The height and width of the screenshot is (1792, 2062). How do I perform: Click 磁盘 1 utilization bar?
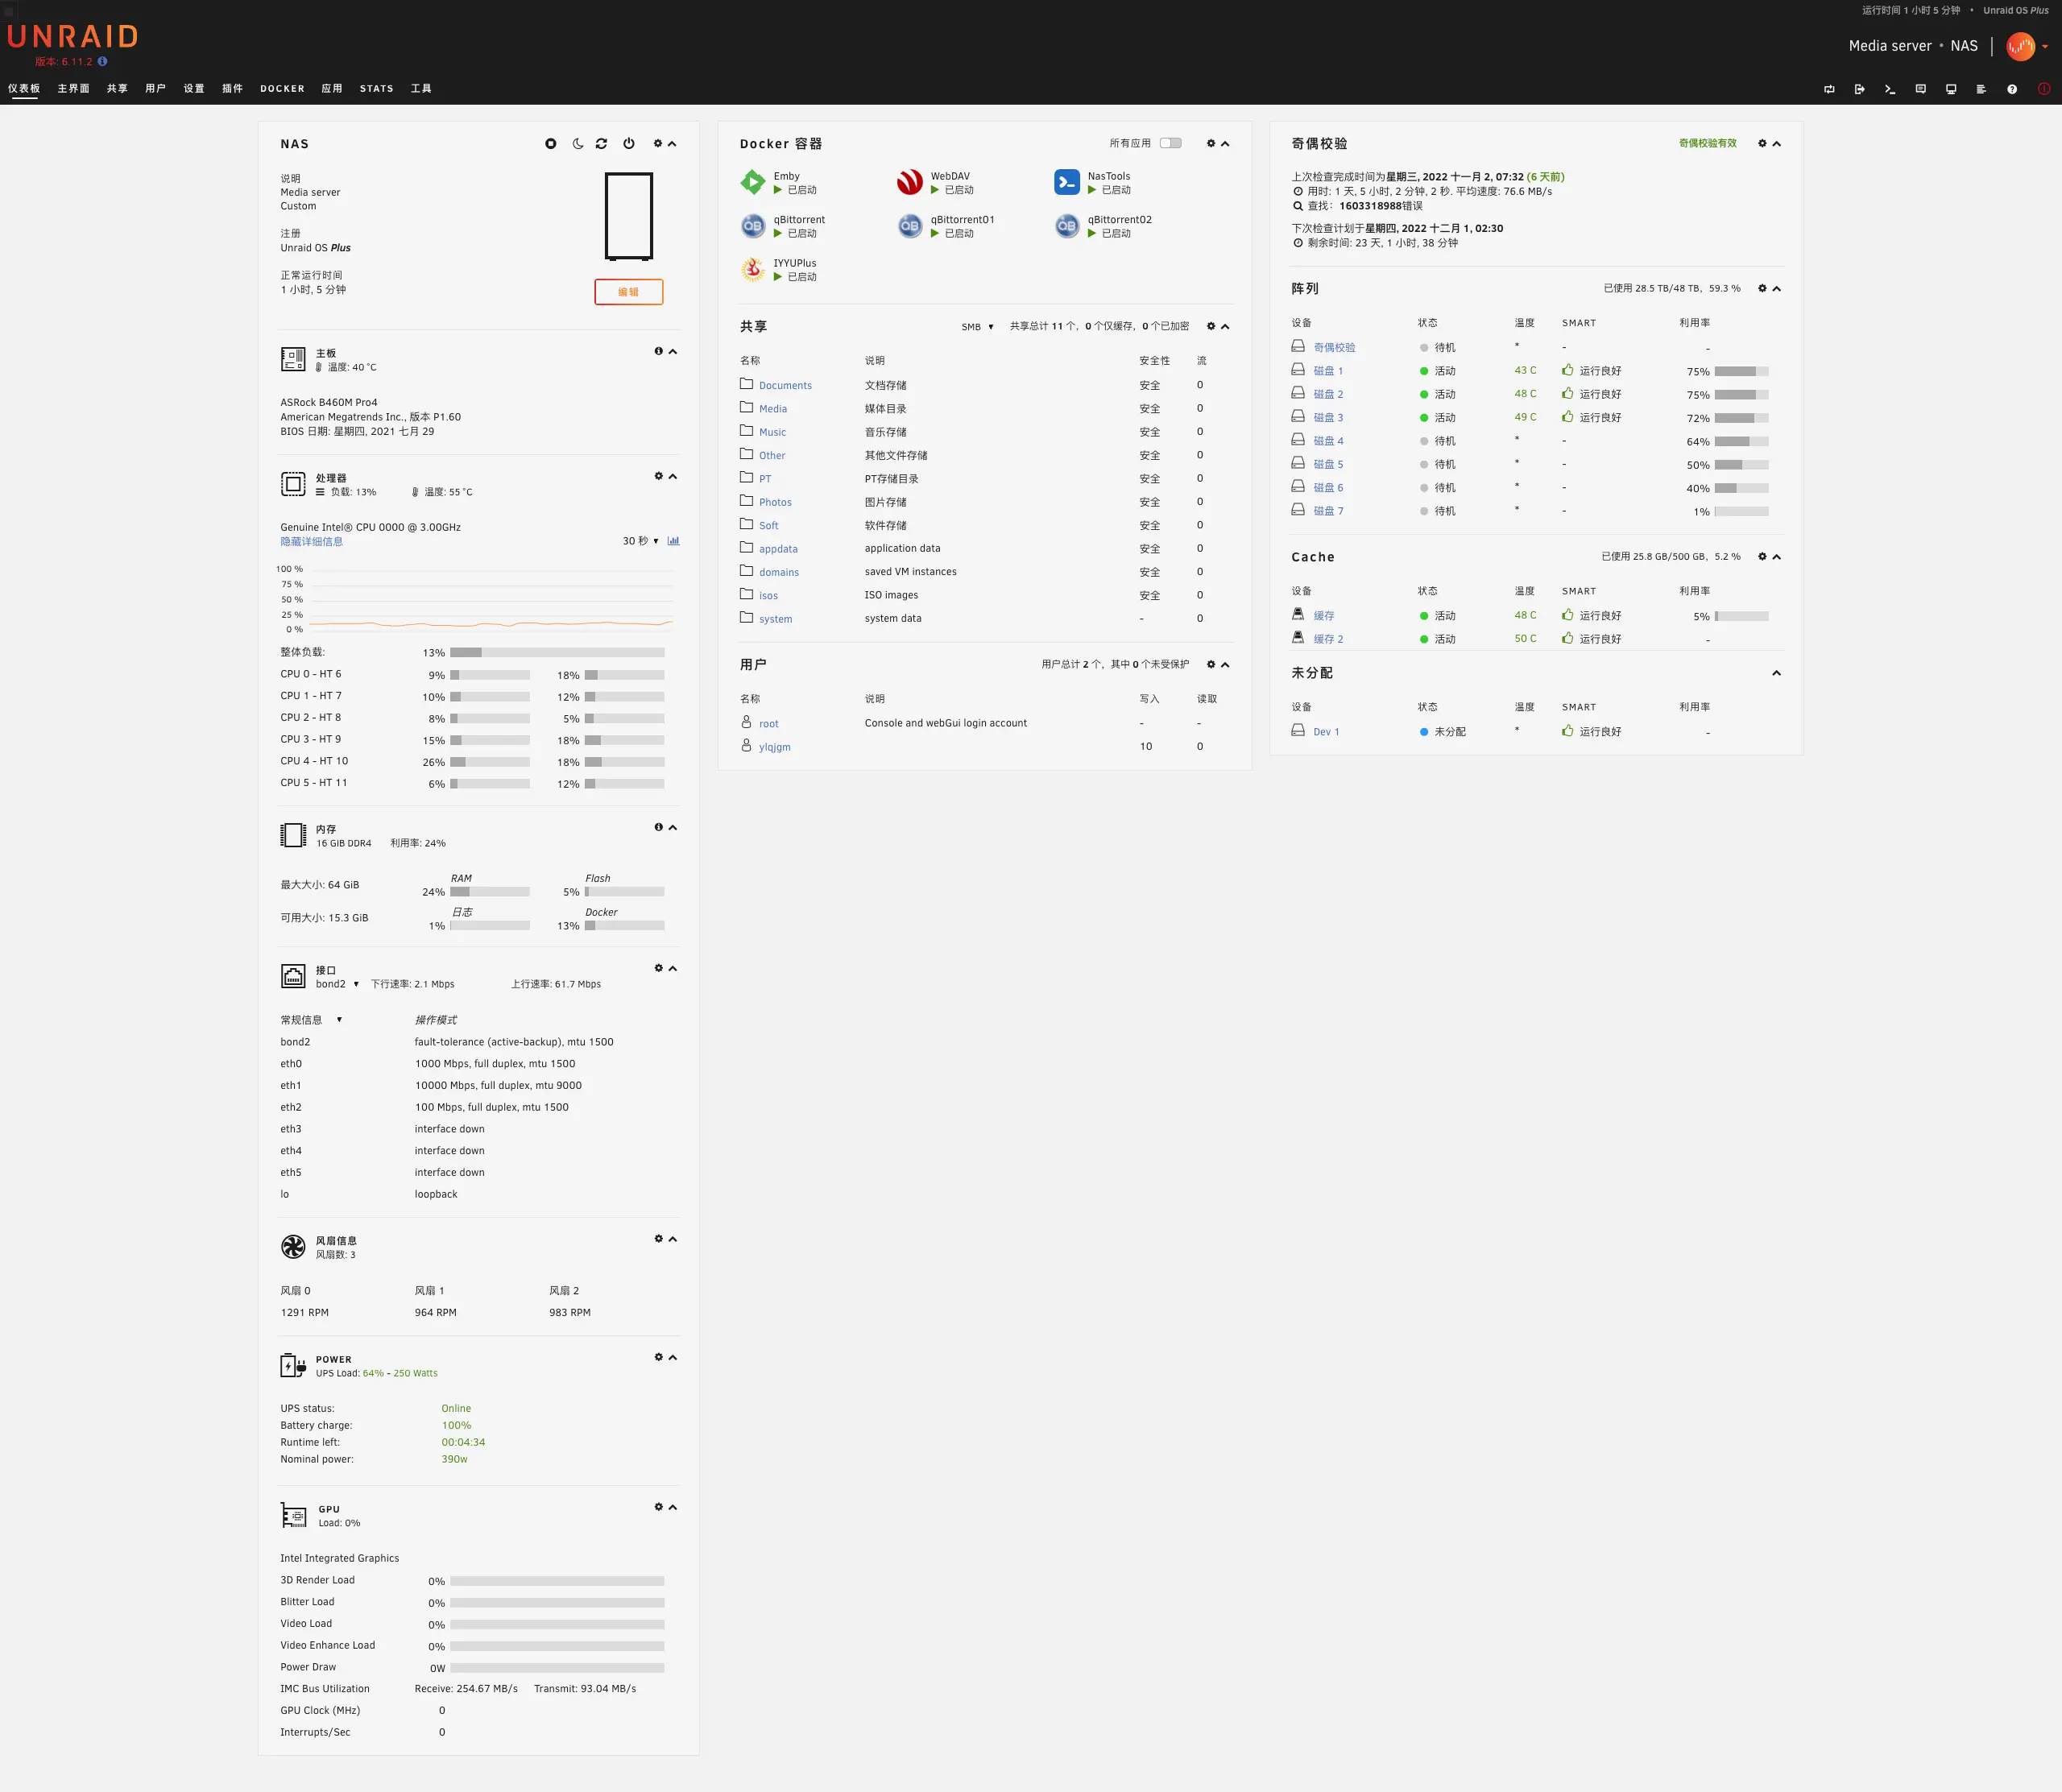(x=1740, y=371)
